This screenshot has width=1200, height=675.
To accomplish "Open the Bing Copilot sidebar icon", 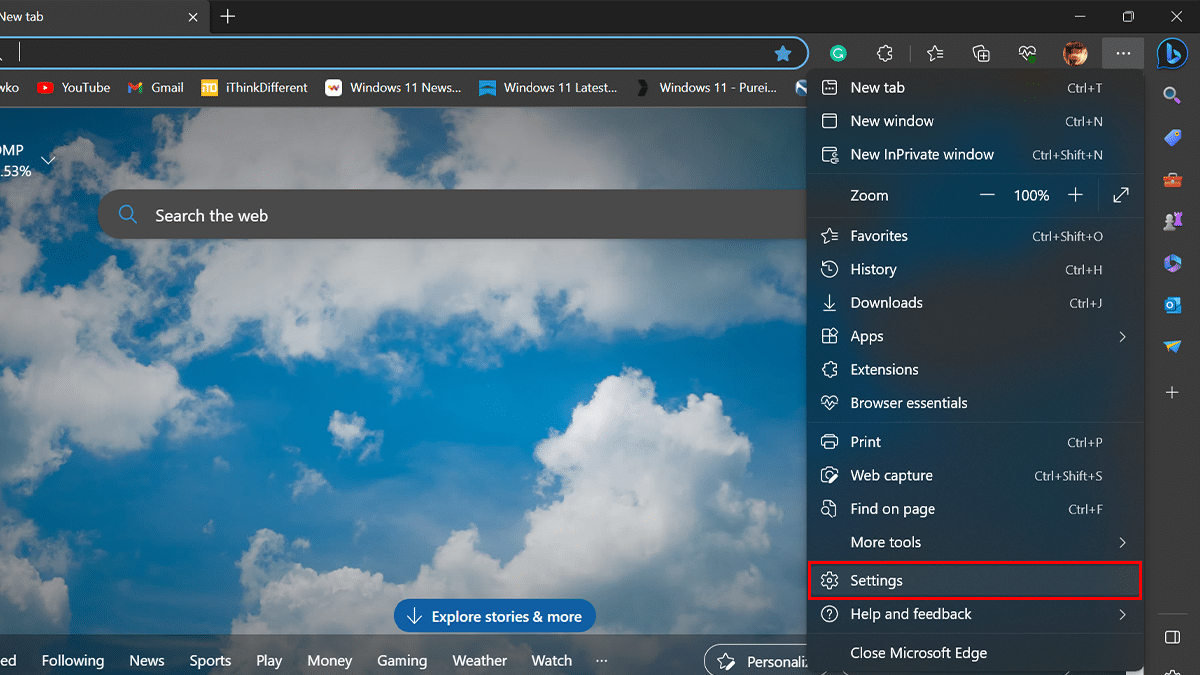I will [1172, 53].
